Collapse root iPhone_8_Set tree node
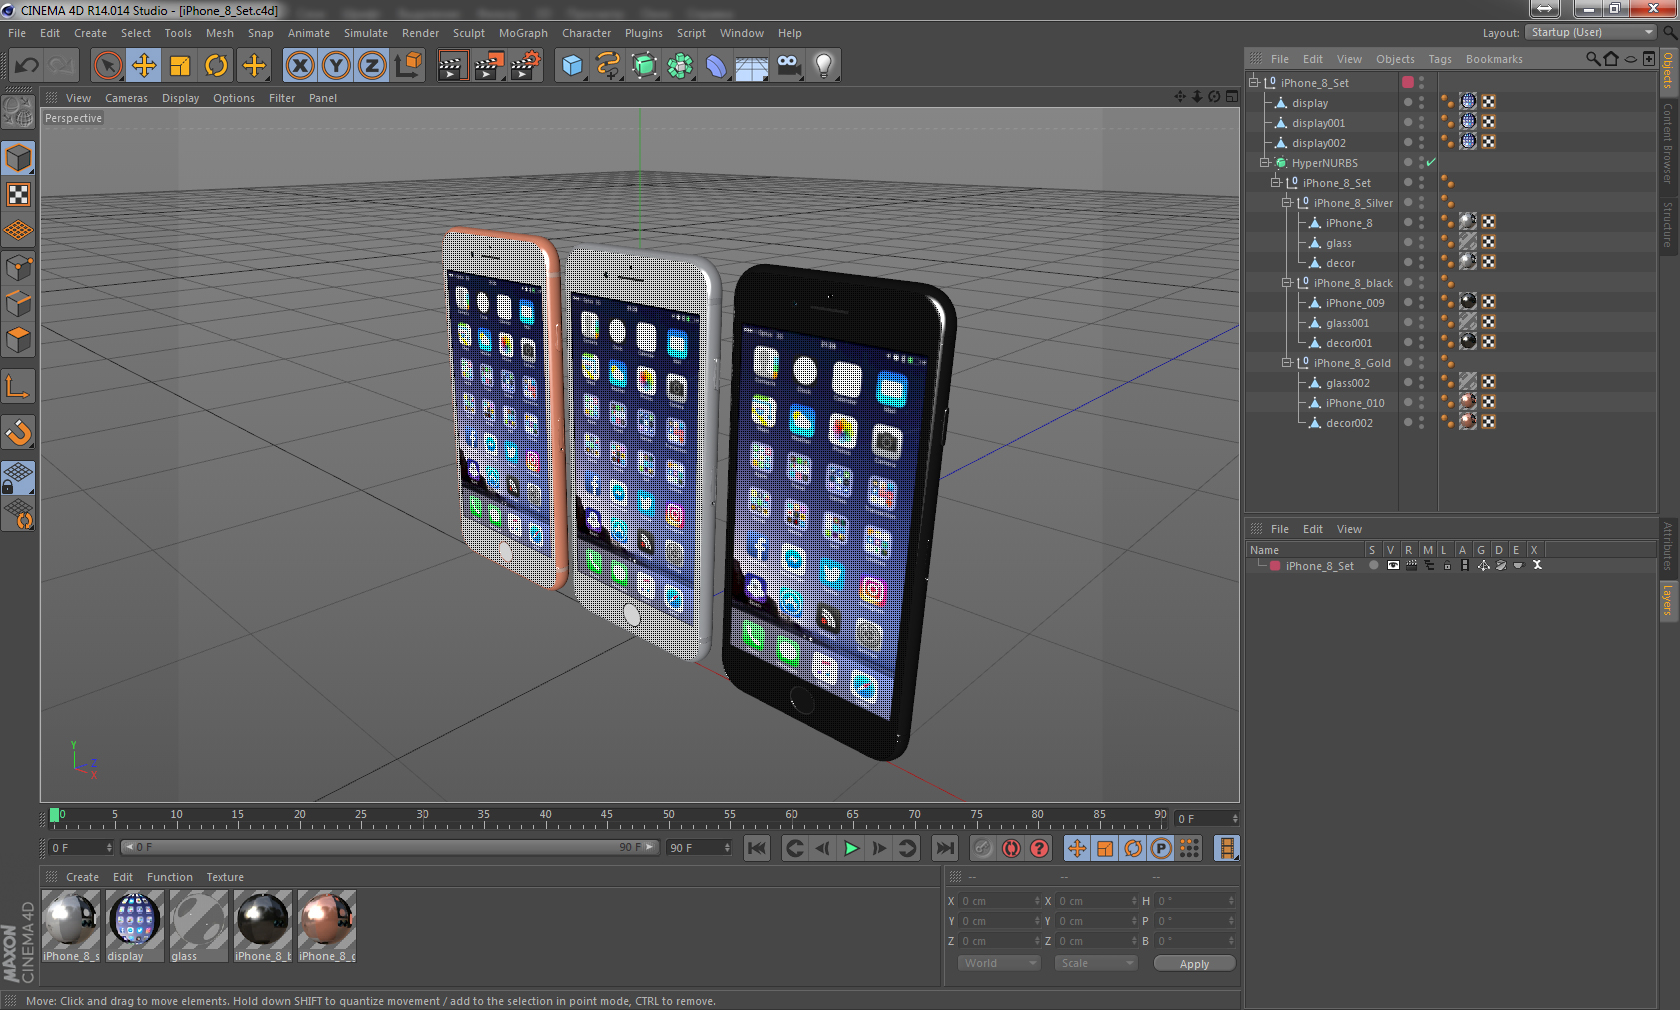1680x1010 pixels. pyautogui.click(x=1254, y=82)
